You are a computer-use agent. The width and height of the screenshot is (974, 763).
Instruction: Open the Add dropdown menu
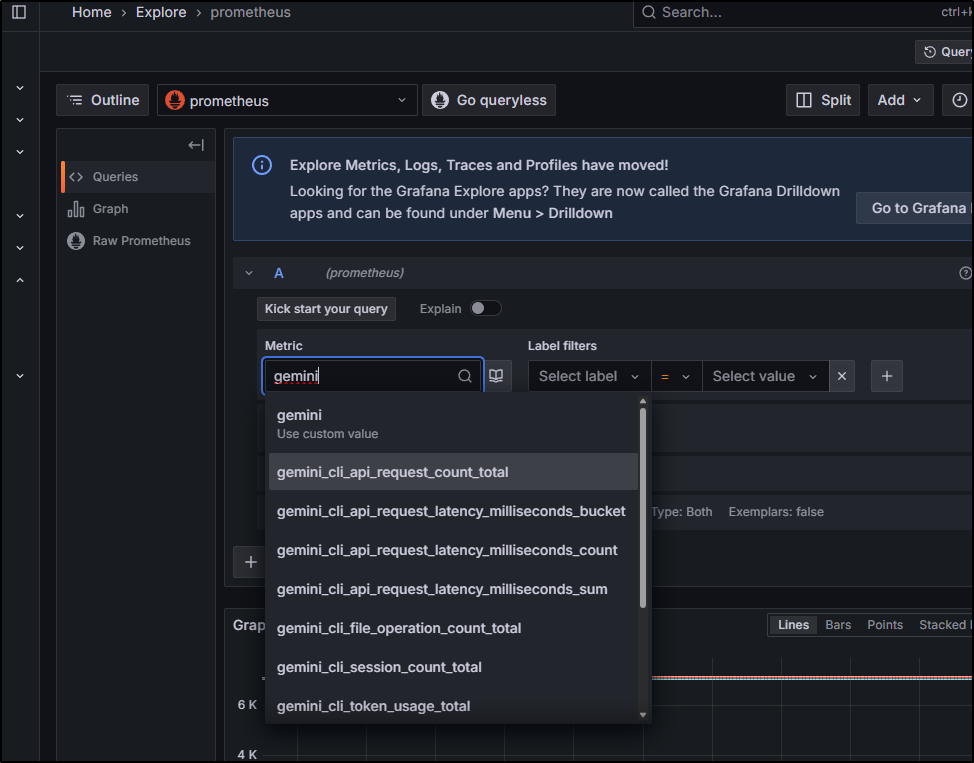[900, 100]
